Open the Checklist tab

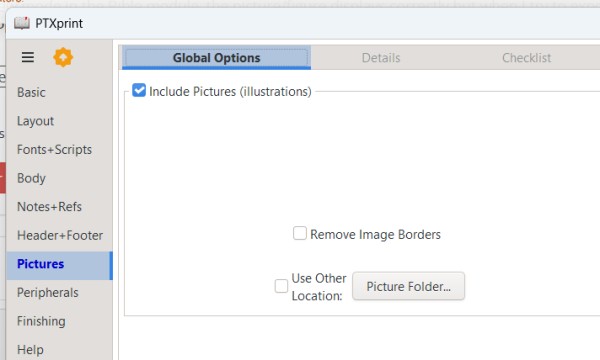[527, 58]
